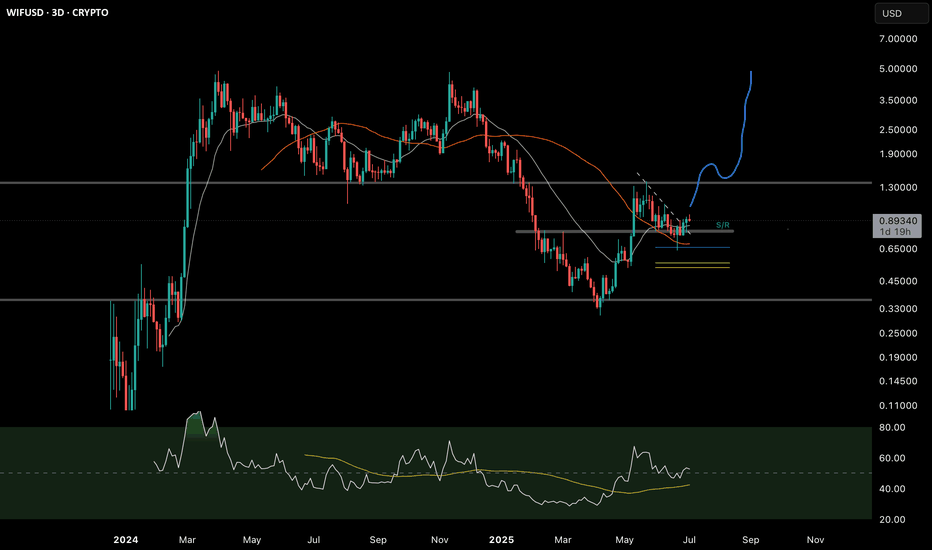Screen dimensions: 932x550
Task: Click the 0.25000 price axis label
Action: pyautogui.click(x=898, y=333)
